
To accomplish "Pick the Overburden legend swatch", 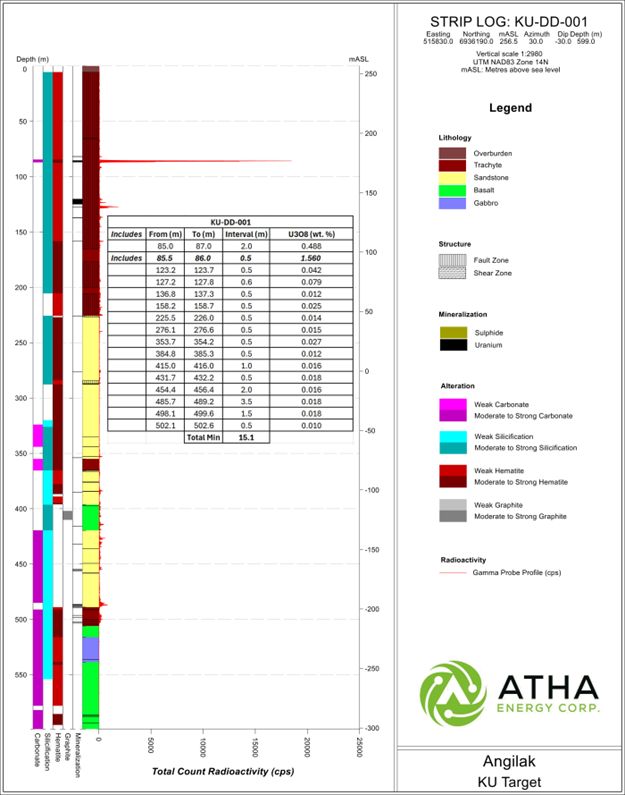I will pyautogui.click(x=452, y=152).
